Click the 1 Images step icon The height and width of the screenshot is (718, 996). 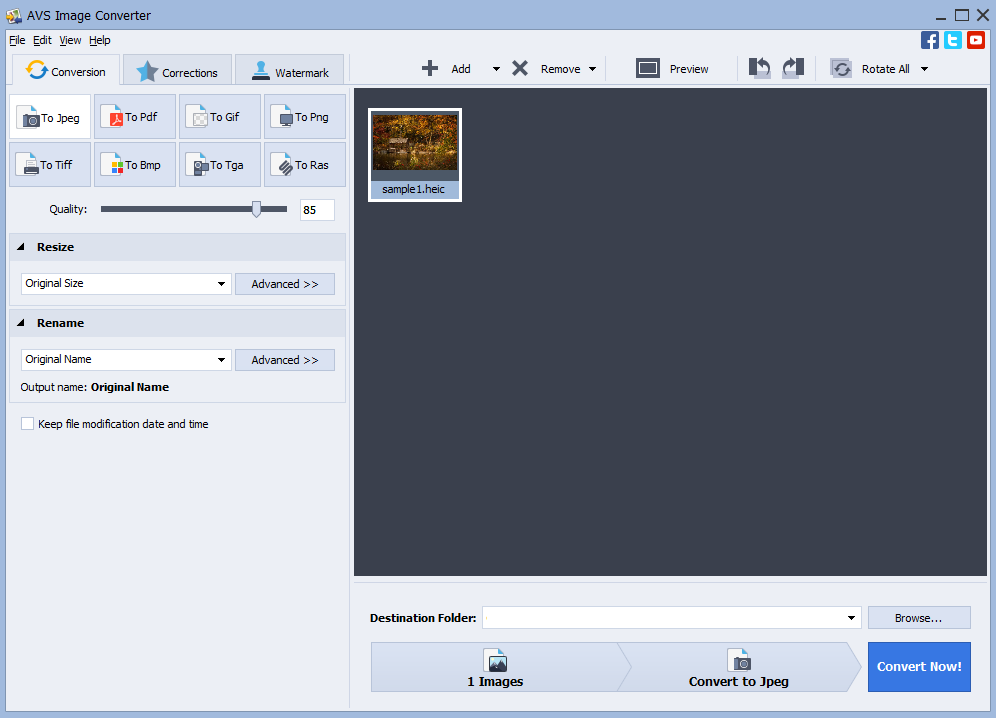(495, 661)
